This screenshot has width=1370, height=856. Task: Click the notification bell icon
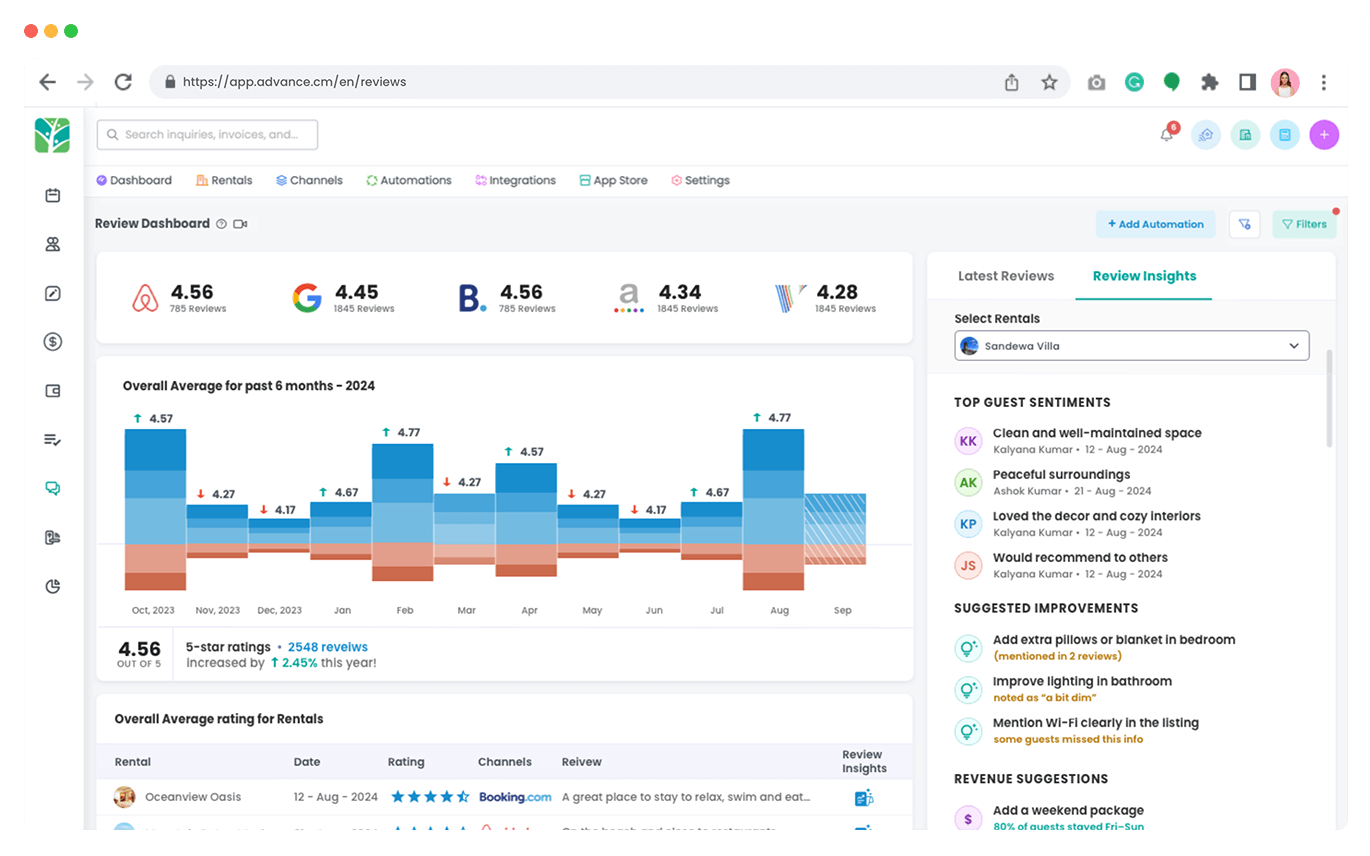[x=1166, y=135]
